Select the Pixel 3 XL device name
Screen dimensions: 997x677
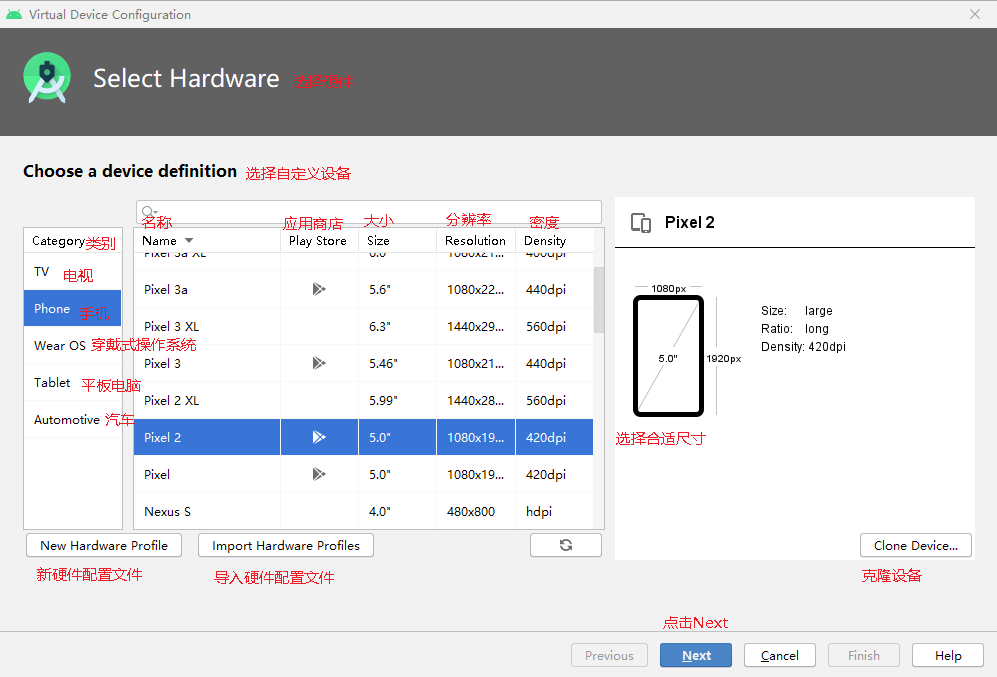172,326
